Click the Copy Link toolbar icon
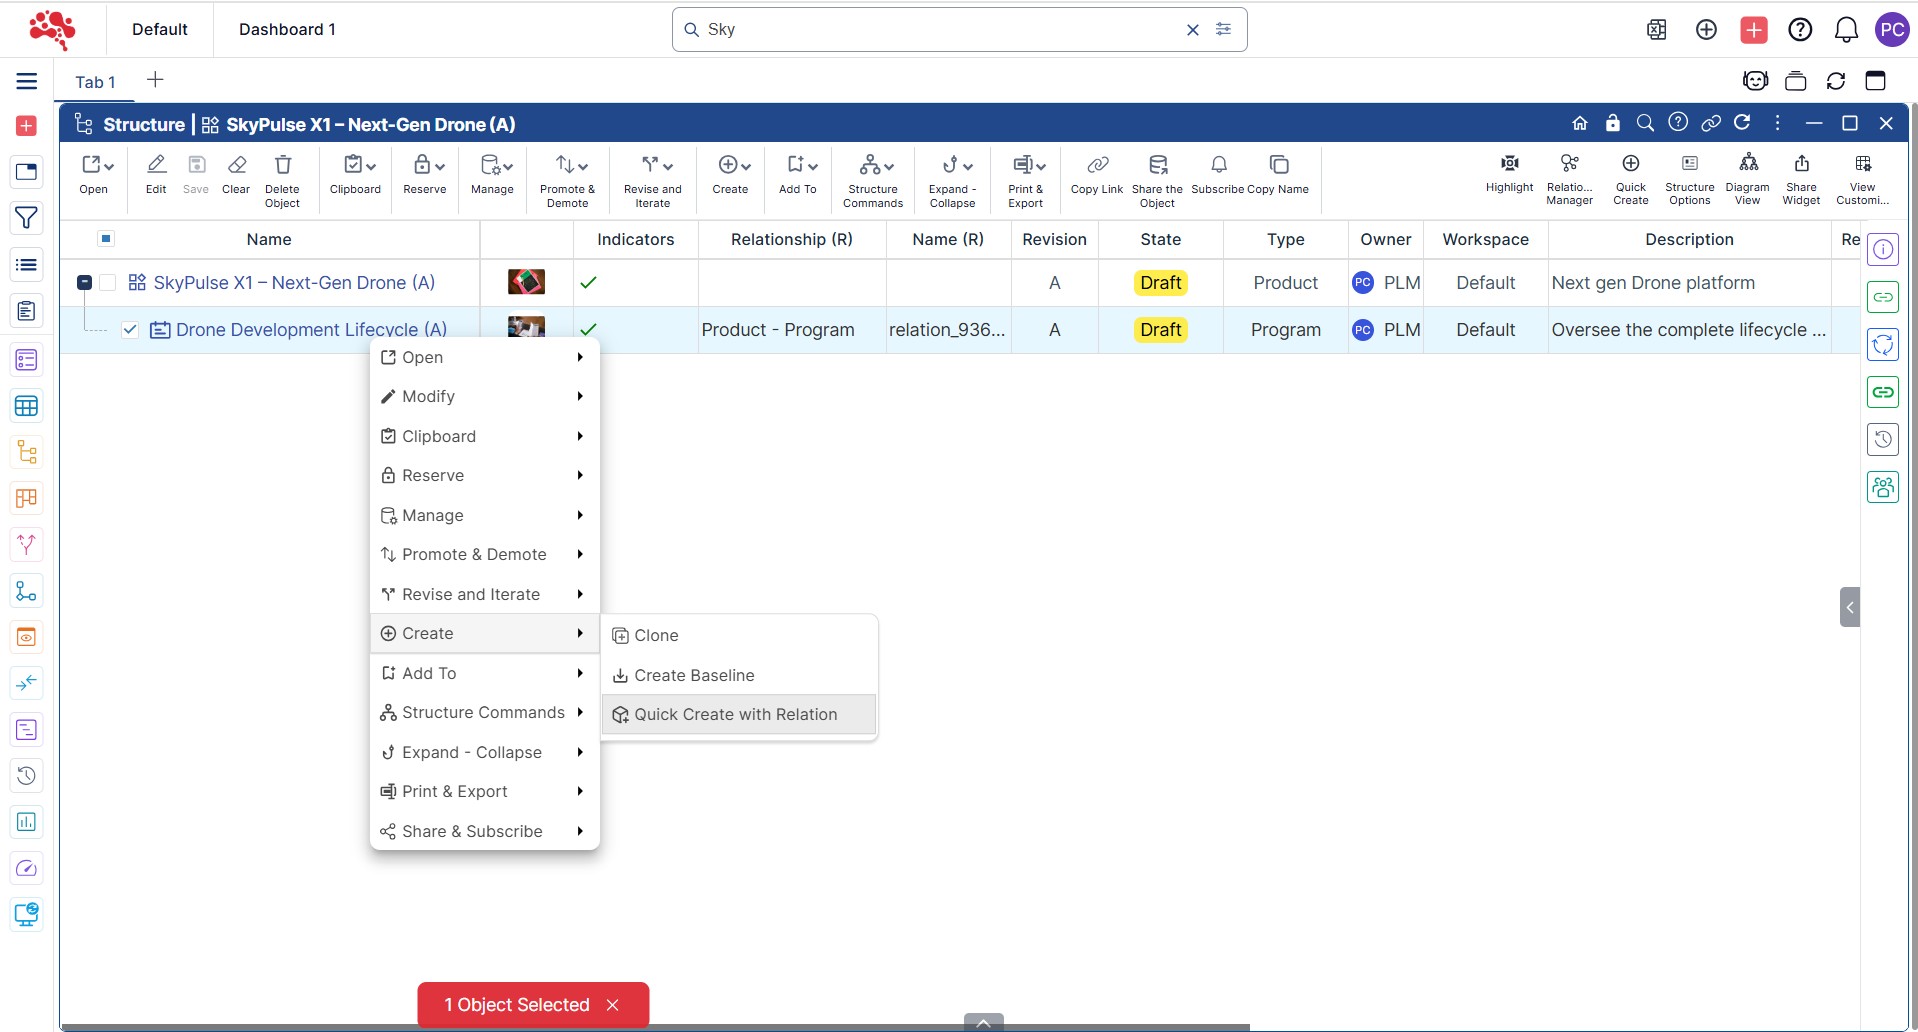This screenshot has width=1918, height=1032. 1097,166
